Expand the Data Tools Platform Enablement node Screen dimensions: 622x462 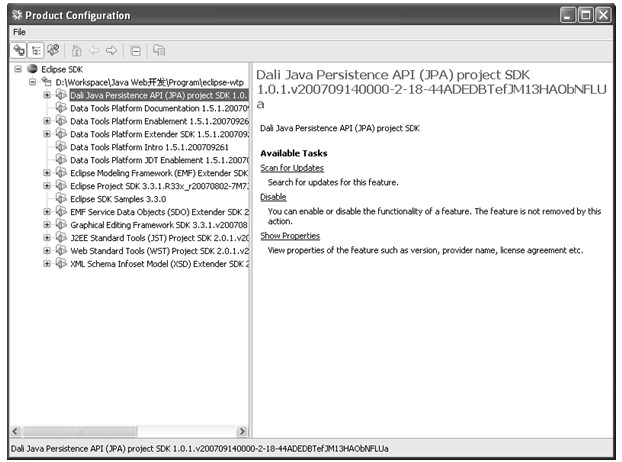pos(47,121)
